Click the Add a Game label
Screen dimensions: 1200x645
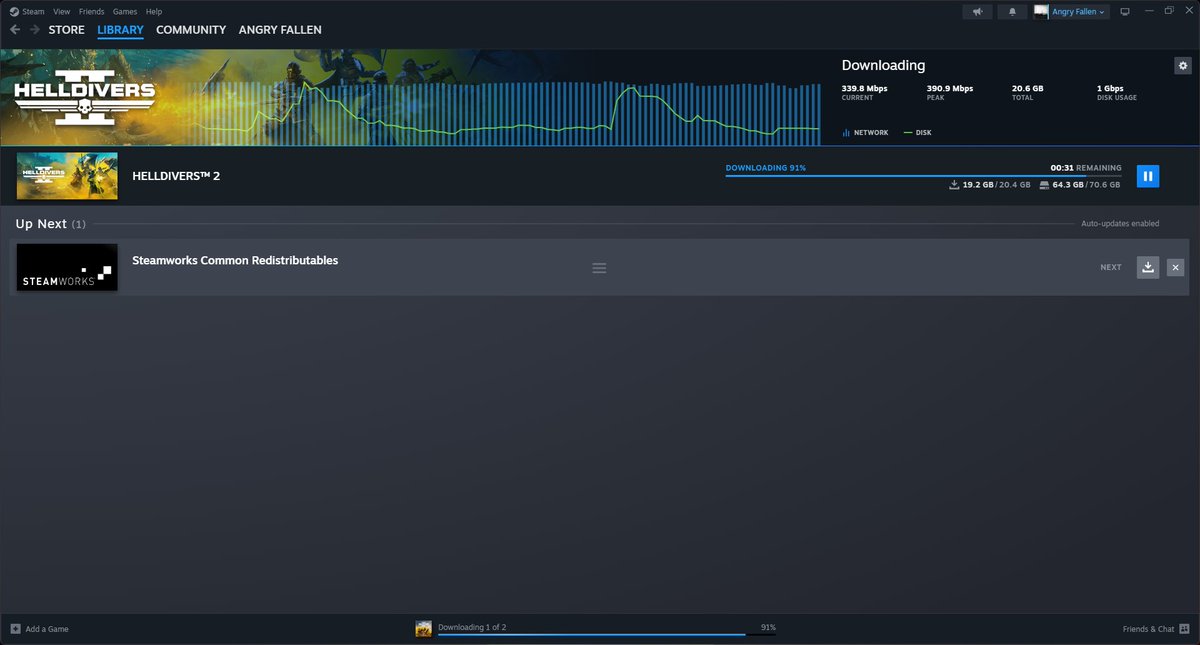47,629
